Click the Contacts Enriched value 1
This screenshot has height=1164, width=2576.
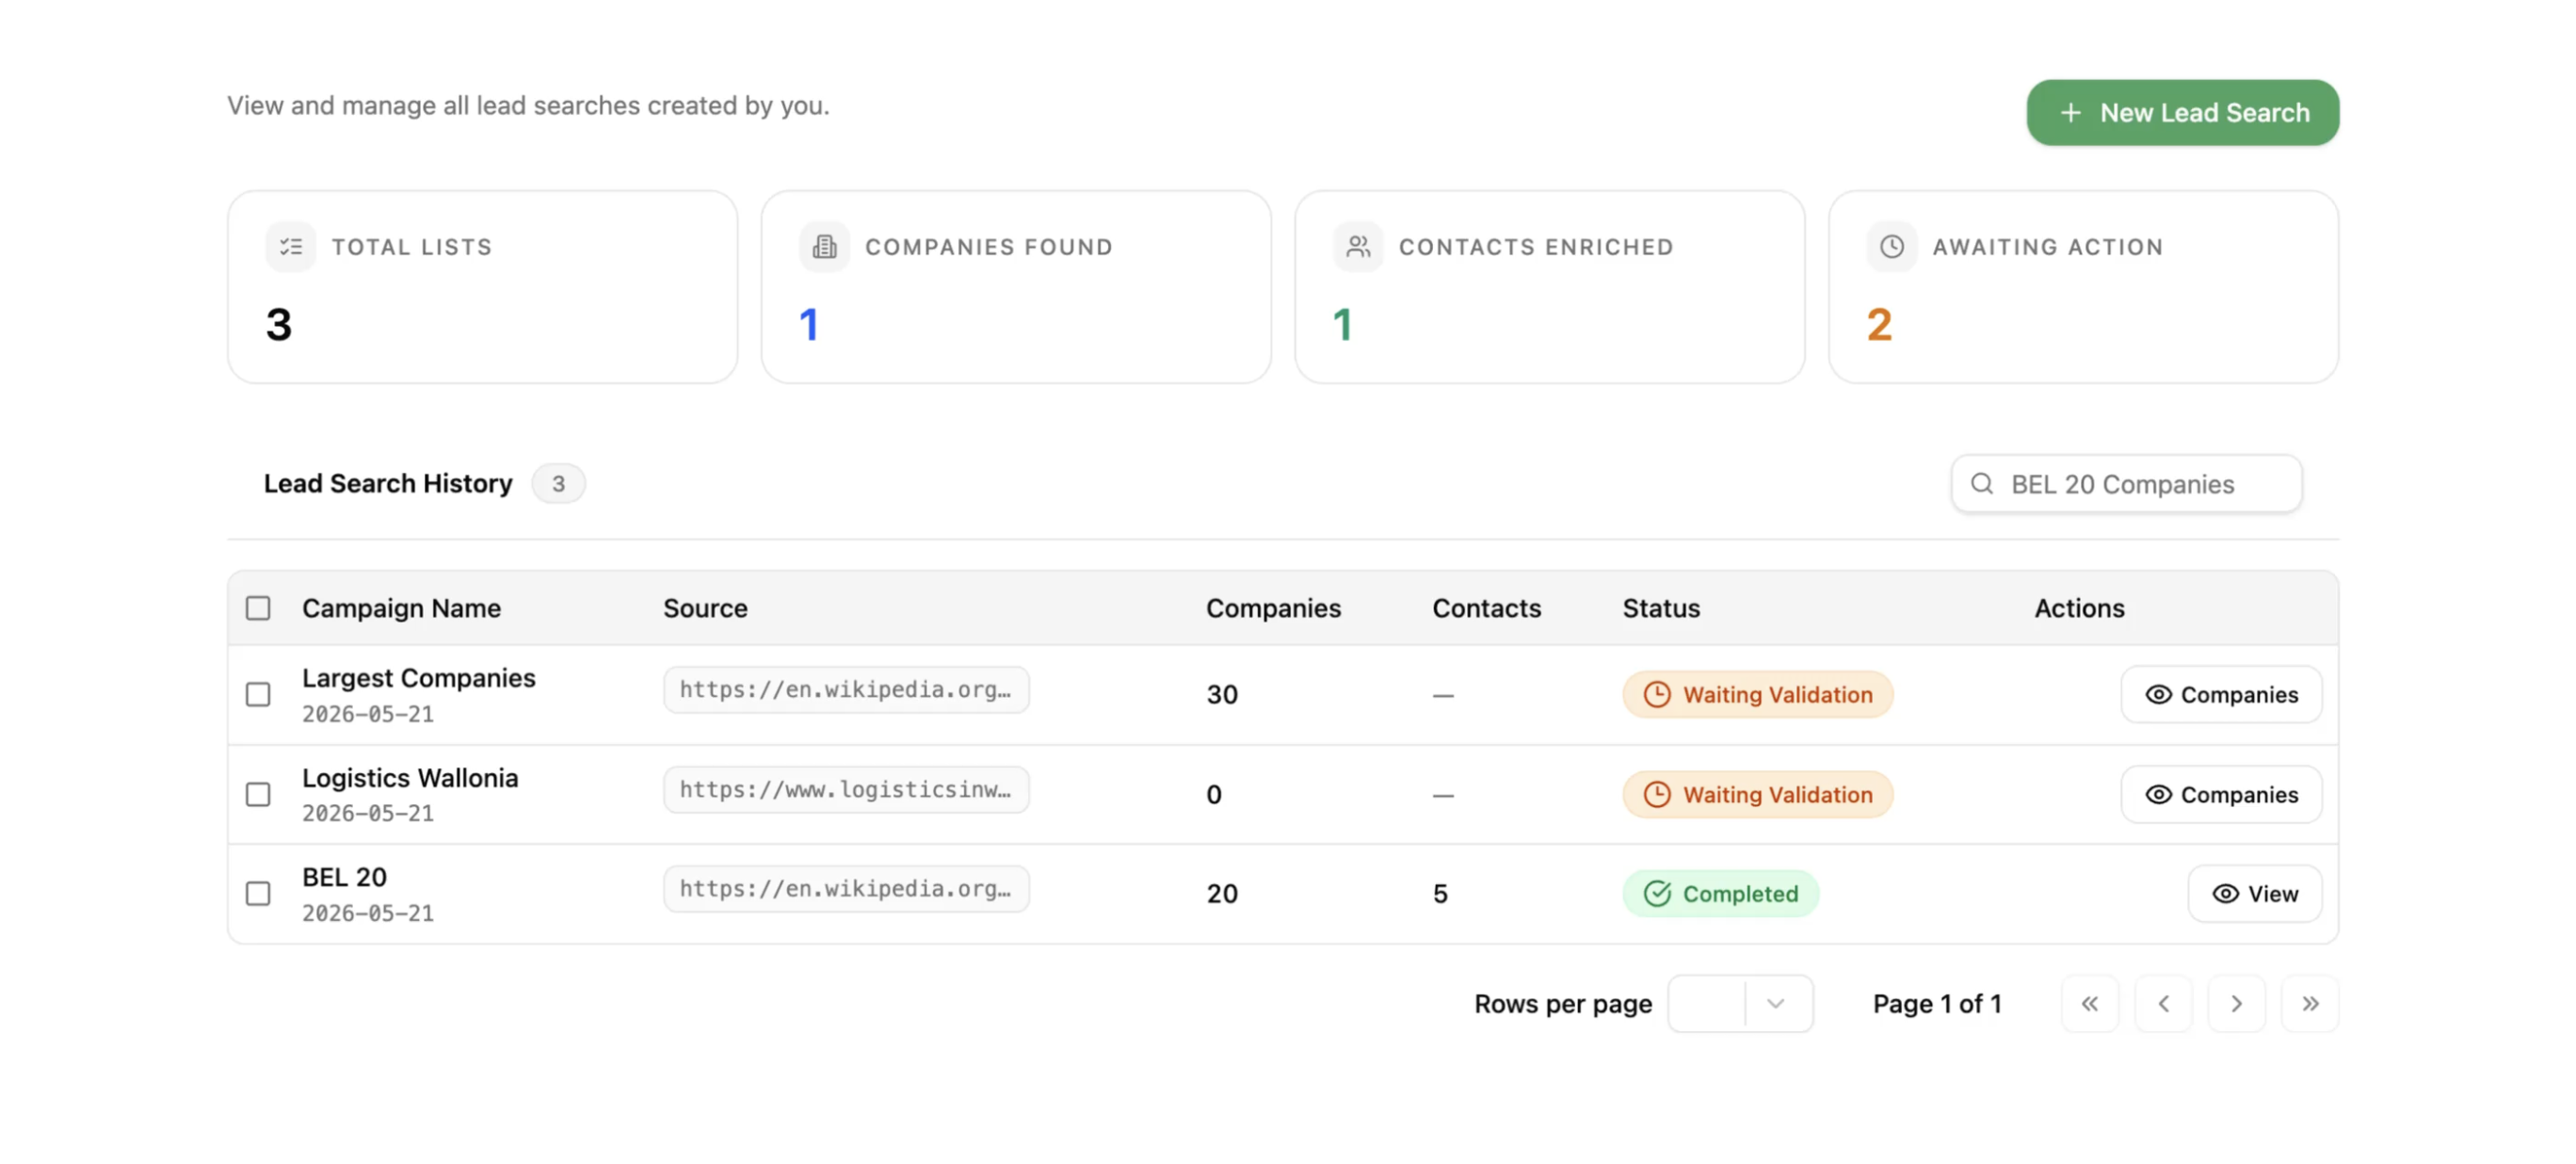1342,325
